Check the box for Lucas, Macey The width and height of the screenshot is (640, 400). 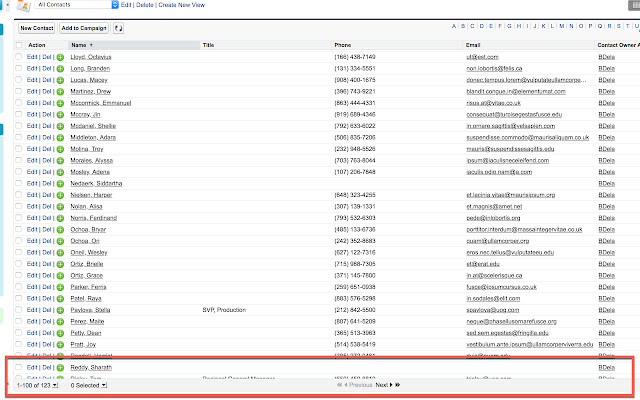click(19, 80)
